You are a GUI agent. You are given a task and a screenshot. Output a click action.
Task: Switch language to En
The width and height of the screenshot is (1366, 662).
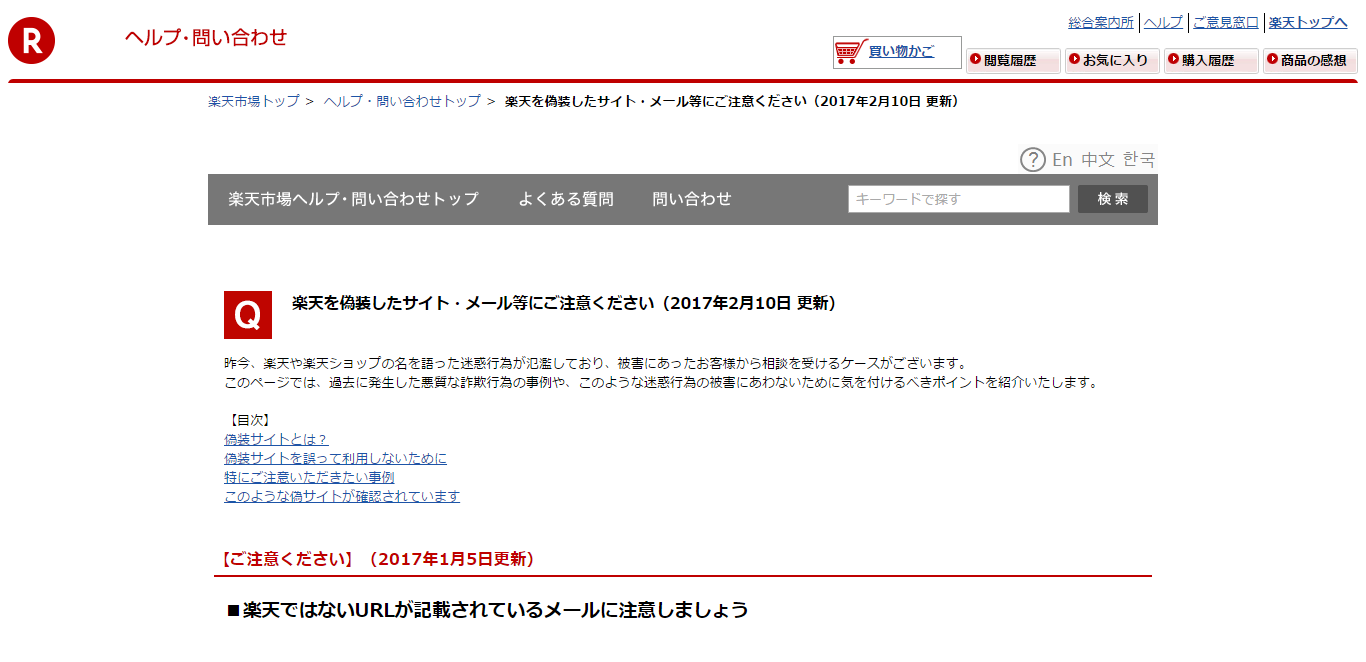pos(1062,160)
